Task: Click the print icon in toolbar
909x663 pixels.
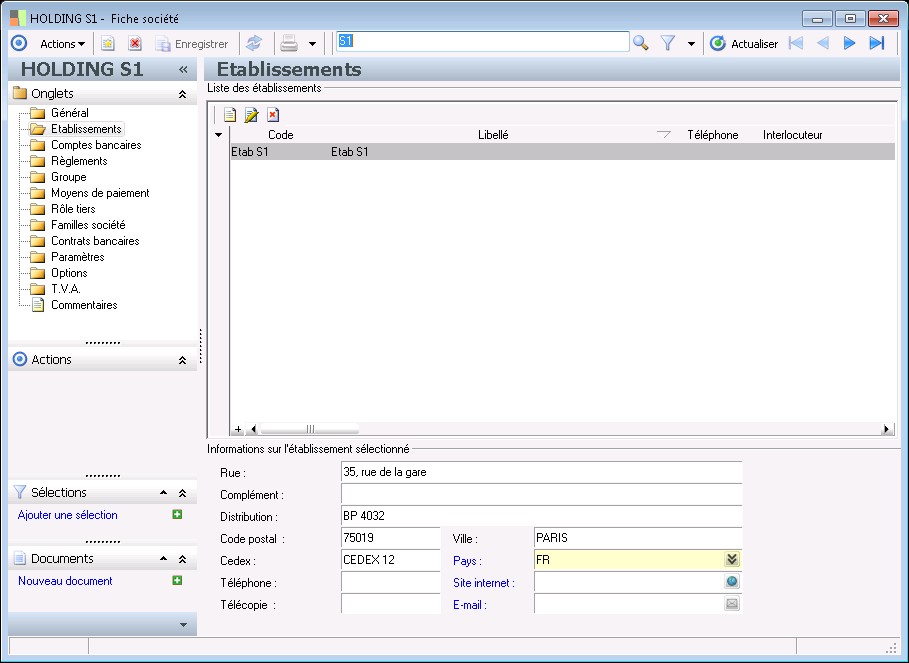Action: 289,43
